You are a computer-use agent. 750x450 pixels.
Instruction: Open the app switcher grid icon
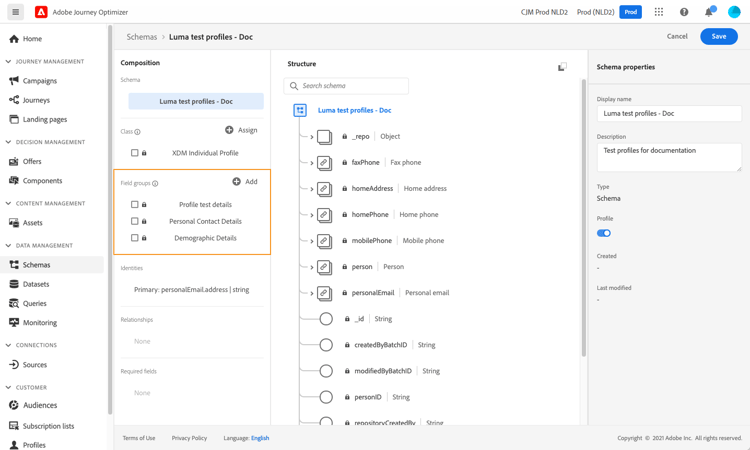(x=659, y=12)
